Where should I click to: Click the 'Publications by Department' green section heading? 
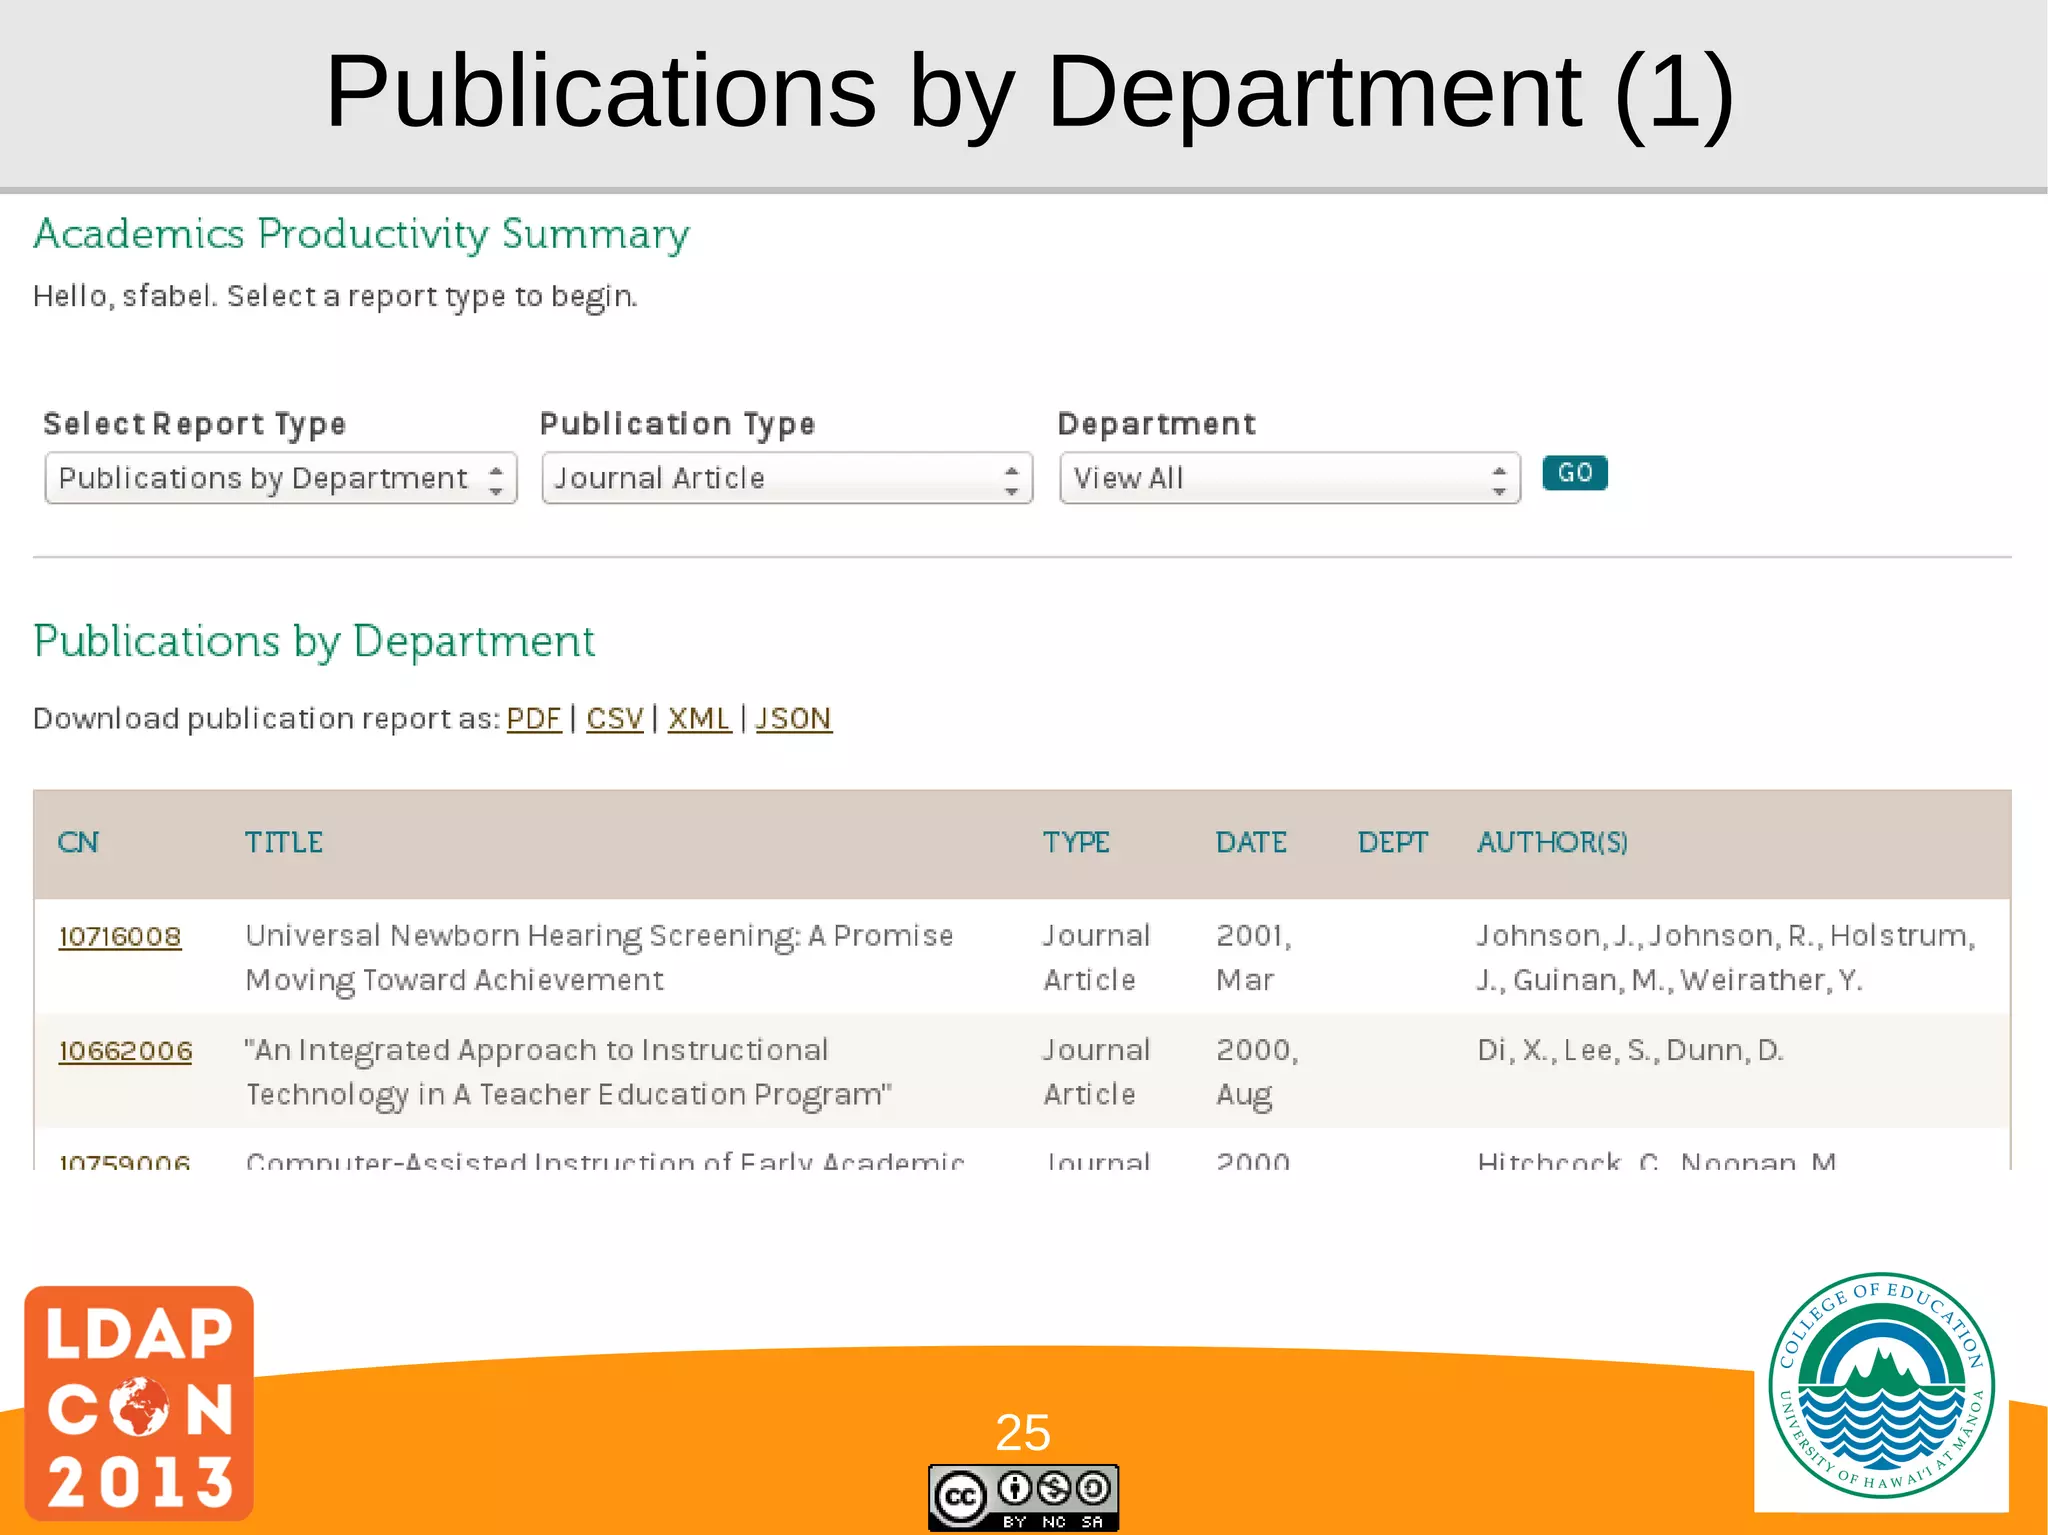tap(314, 642)
